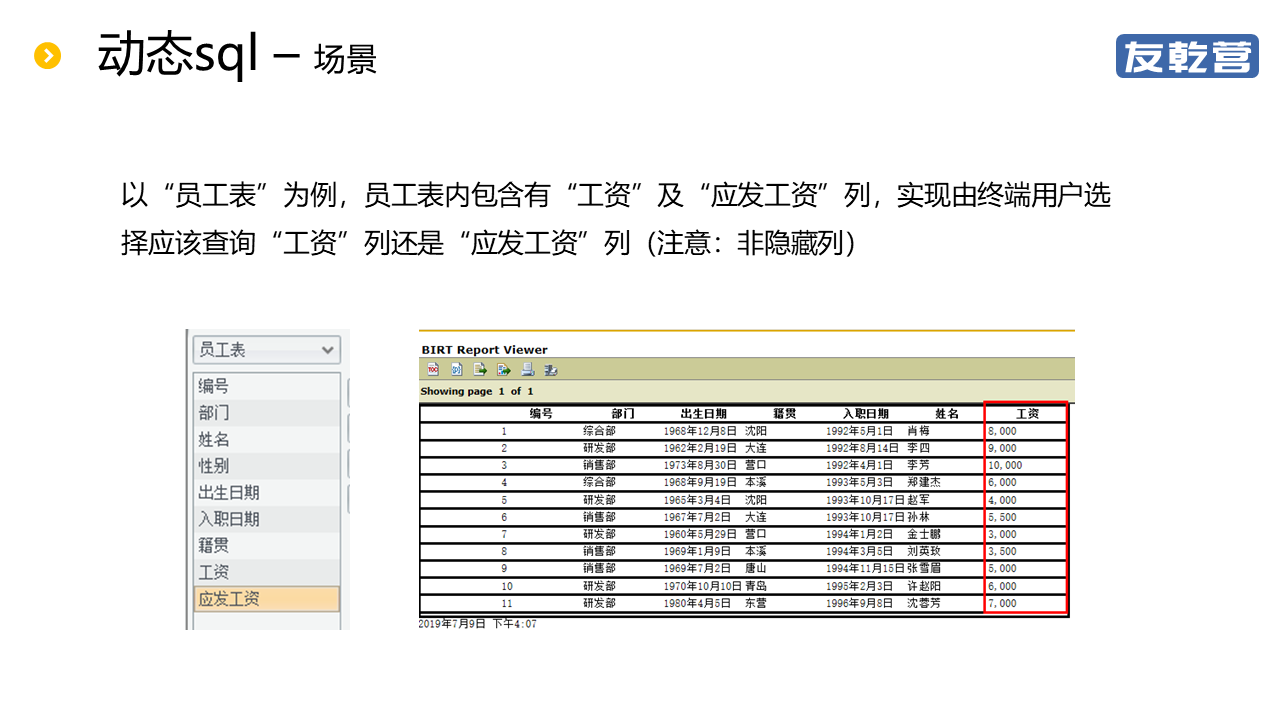Screen dimensions: 1280x720
Task: Click the 出生日期 column header in report
Action: click(704, 413)
